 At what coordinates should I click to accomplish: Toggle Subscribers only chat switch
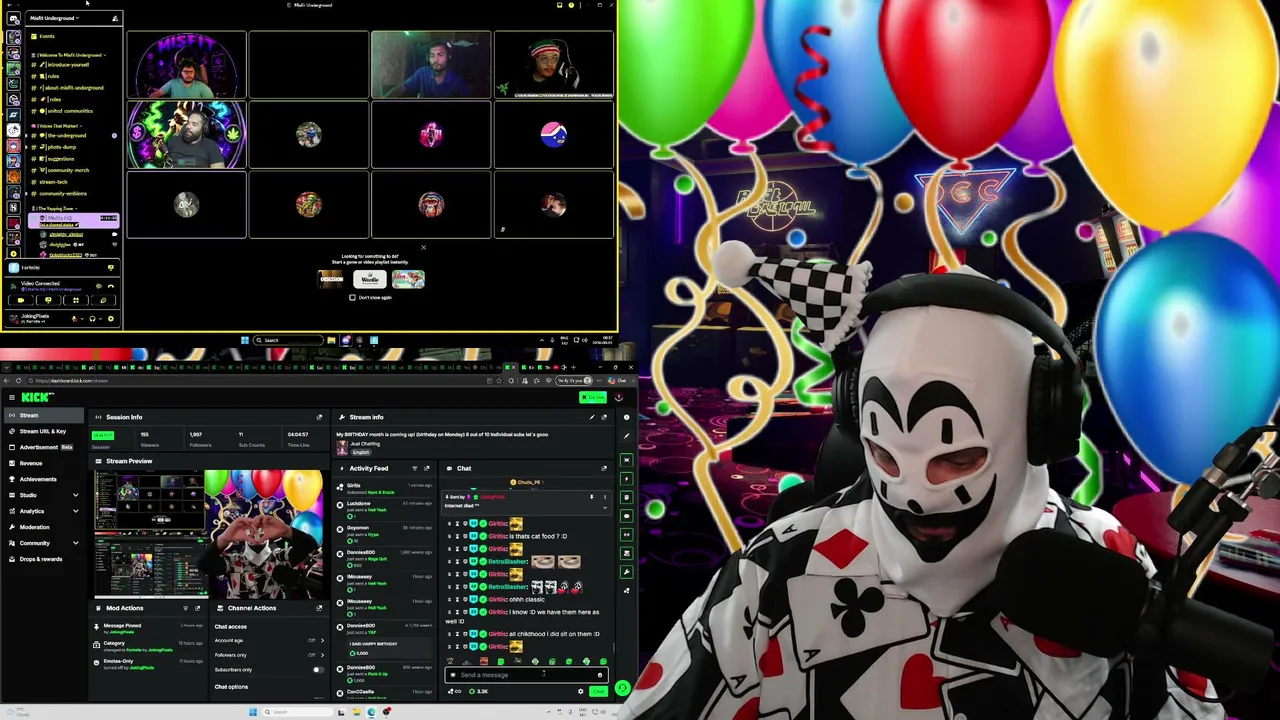(x=317, y=669)
